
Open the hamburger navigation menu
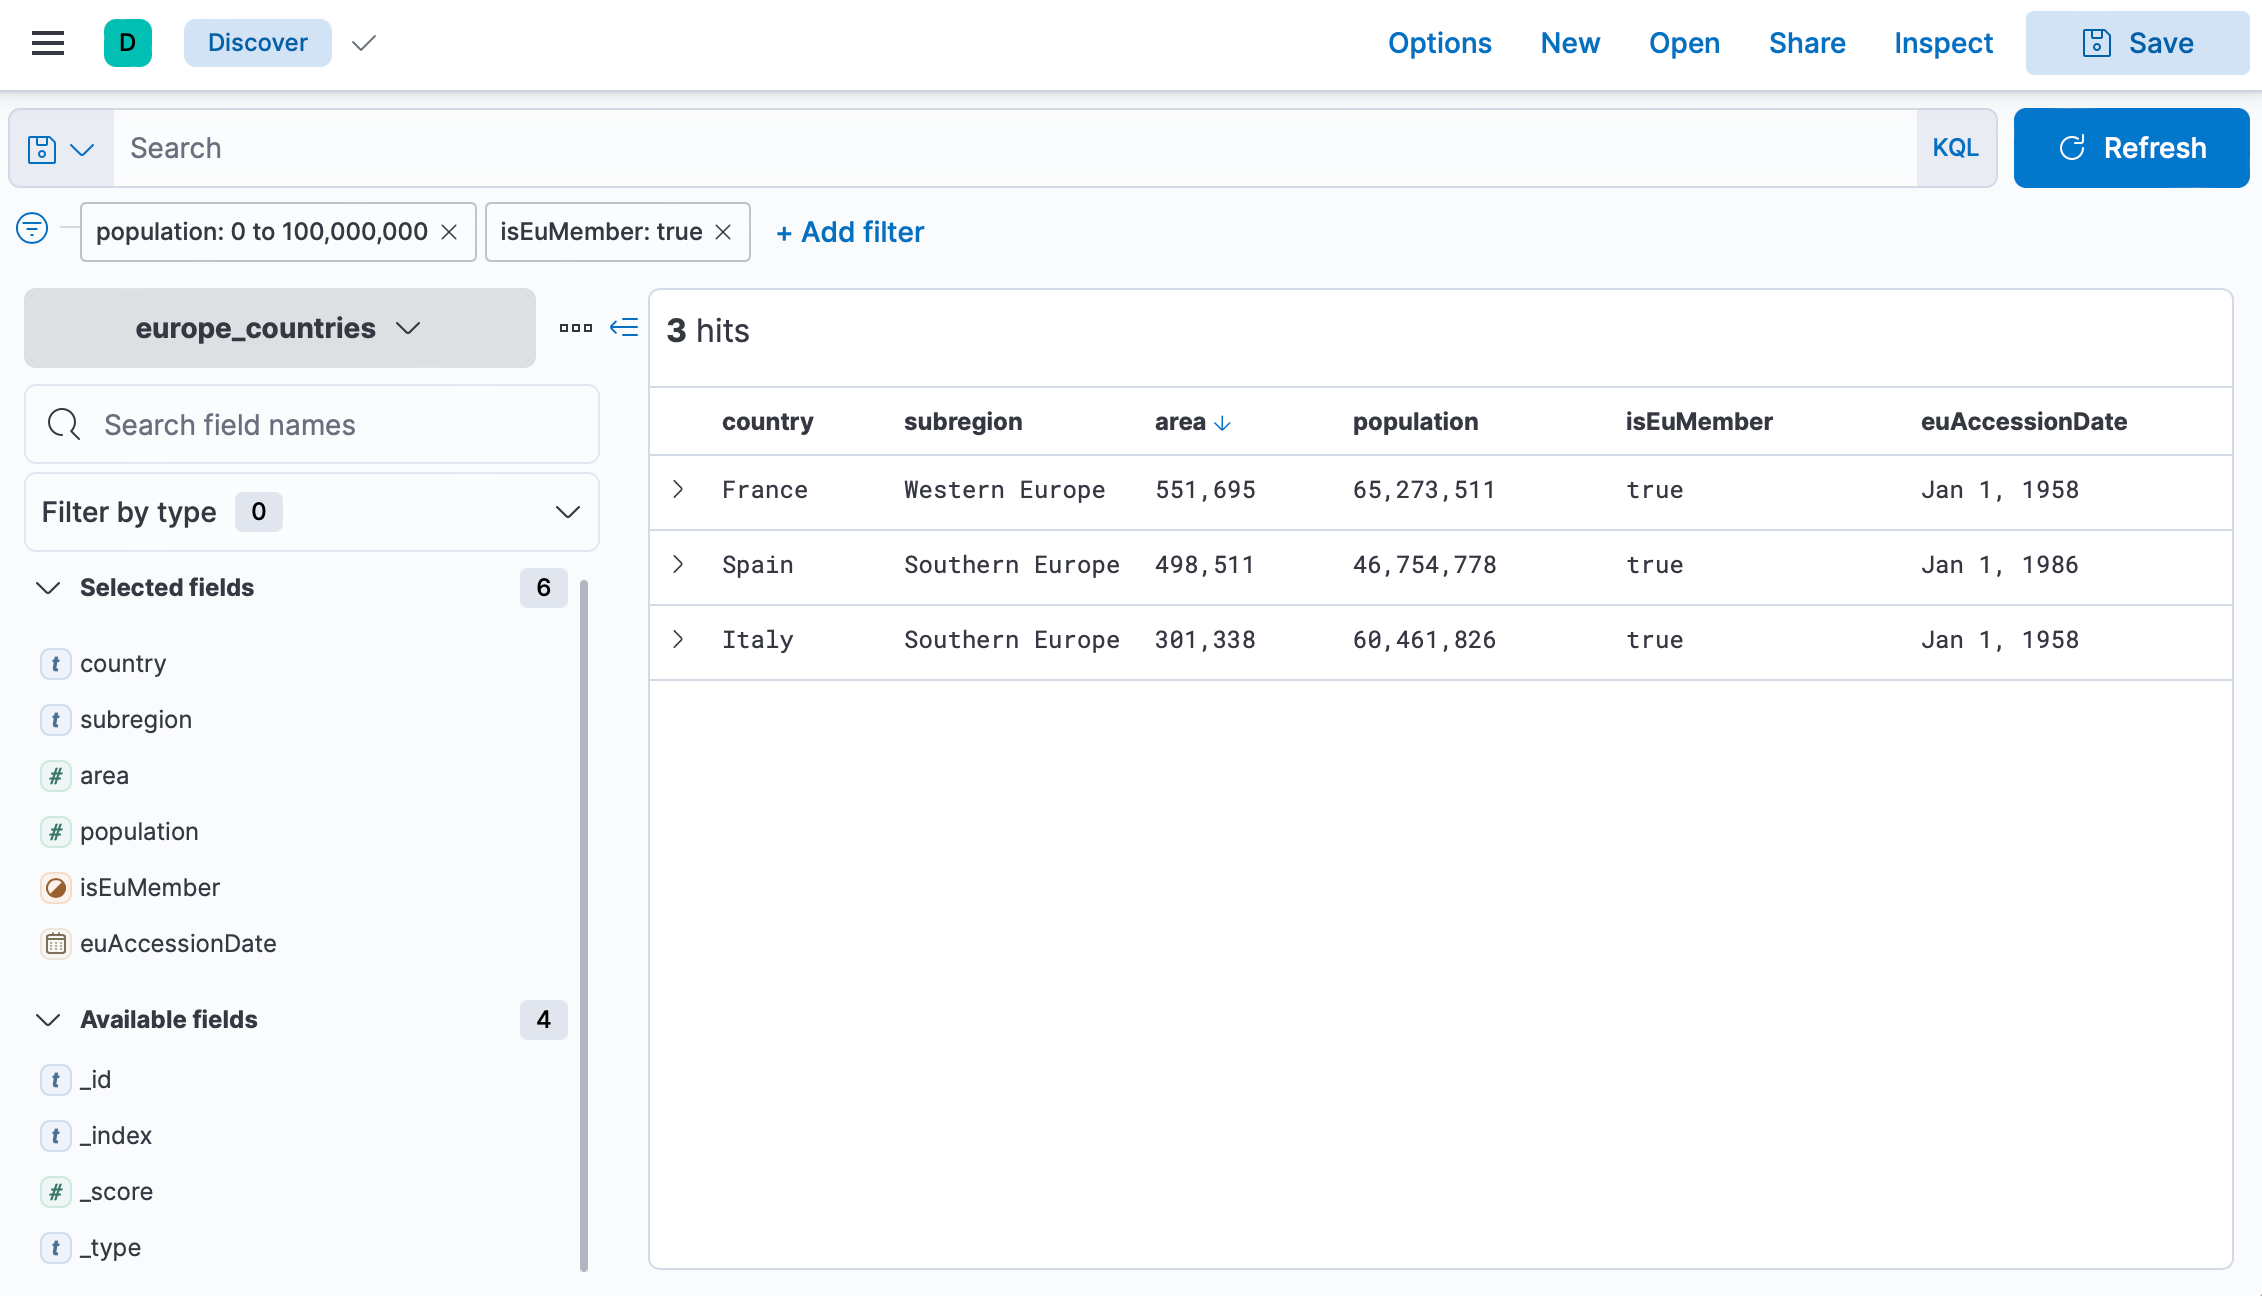pyautogui.click(x=47, y=43)
